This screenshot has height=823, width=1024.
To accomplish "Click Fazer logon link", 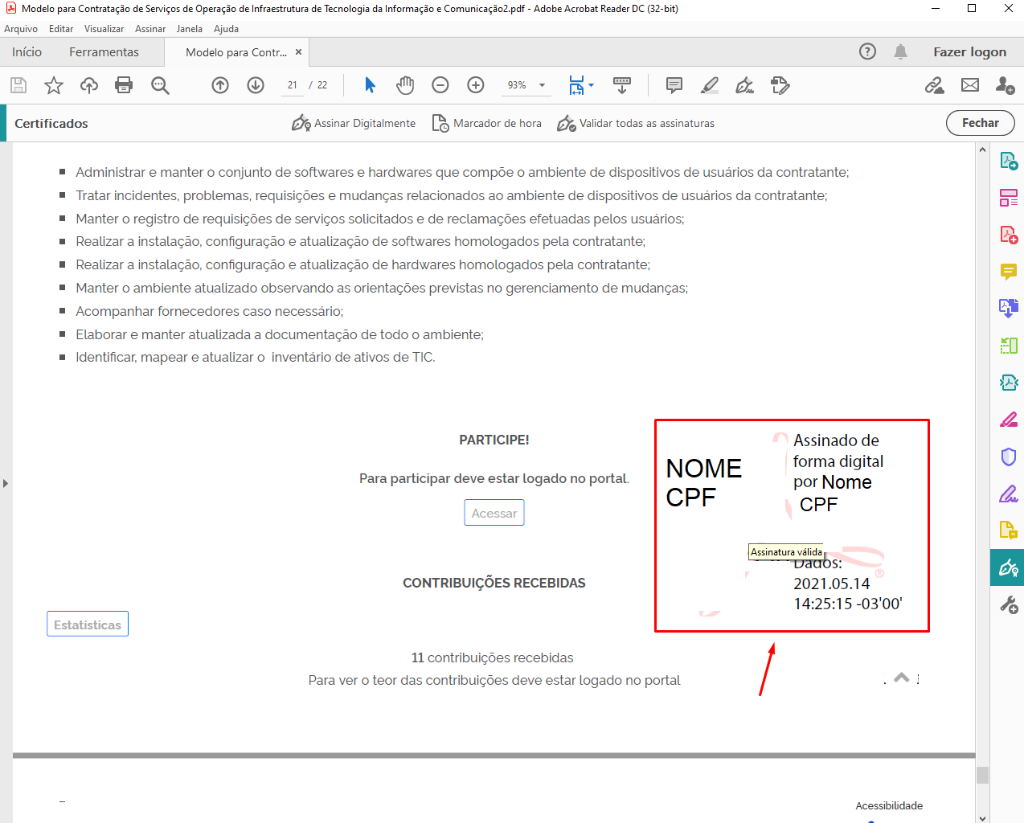I will pos(969,52).
